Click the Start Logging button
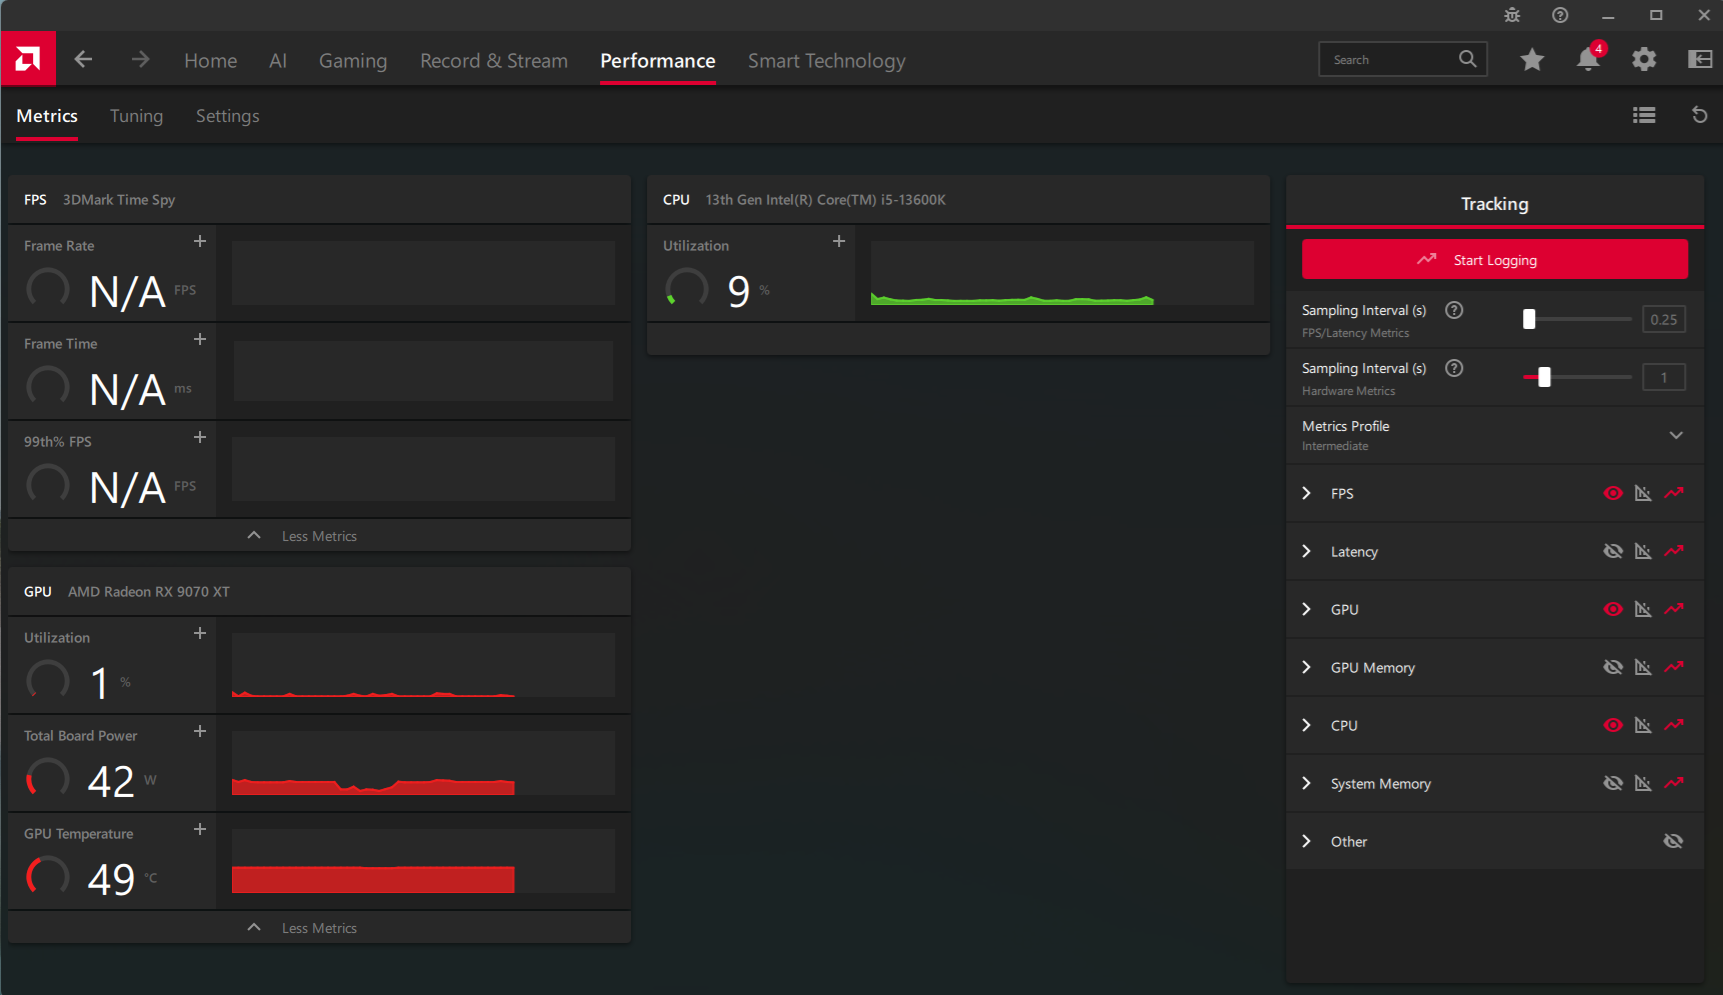Screen dimensions: 1723x995 click(x=1495, y=259)
